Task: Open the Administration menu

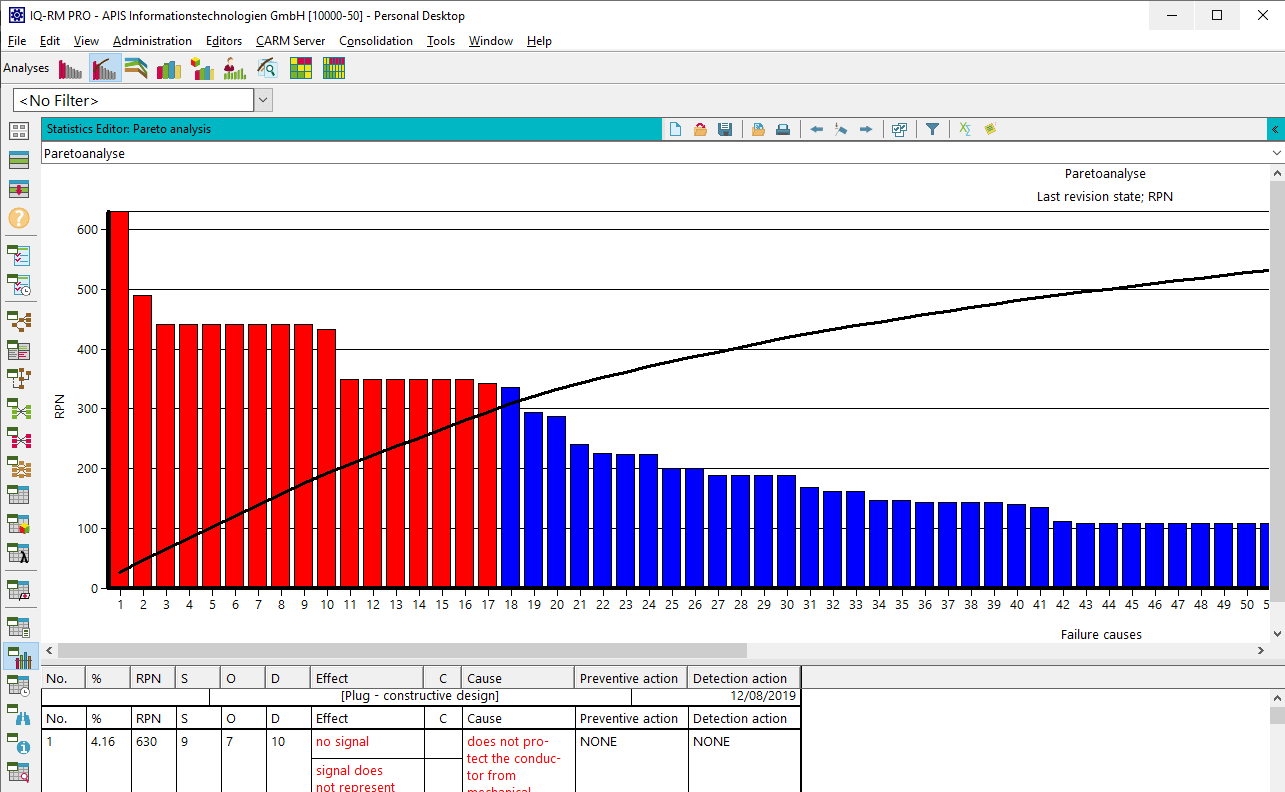Action: (x=152, y=41)
